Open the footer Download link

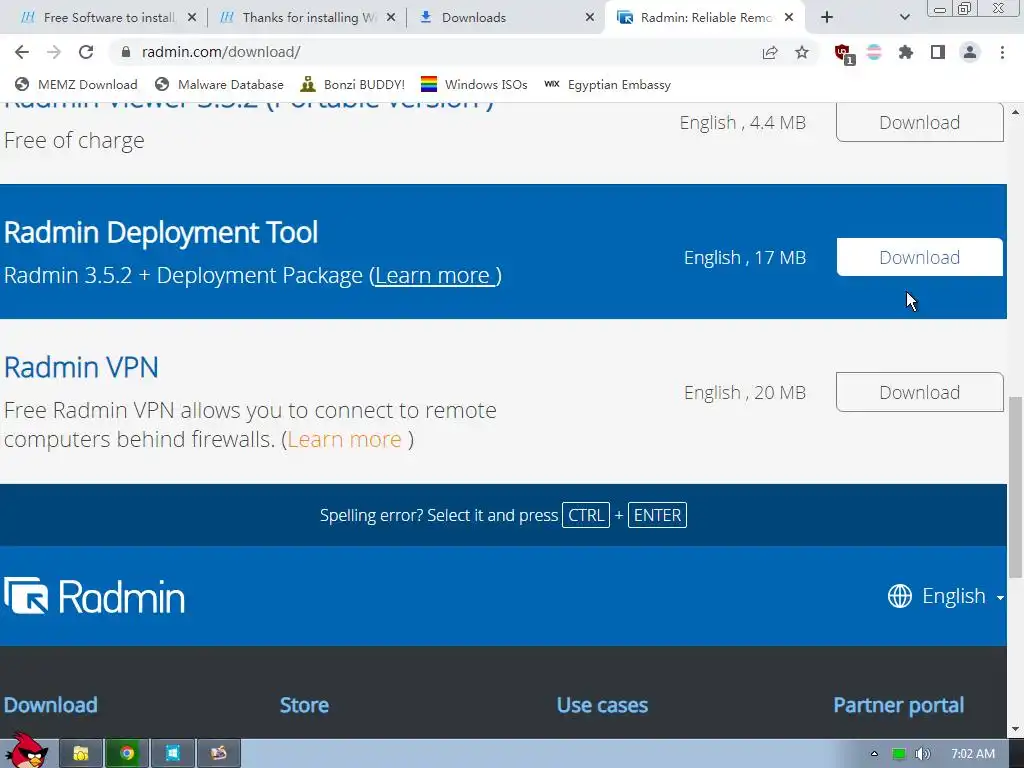pos(51,705)
